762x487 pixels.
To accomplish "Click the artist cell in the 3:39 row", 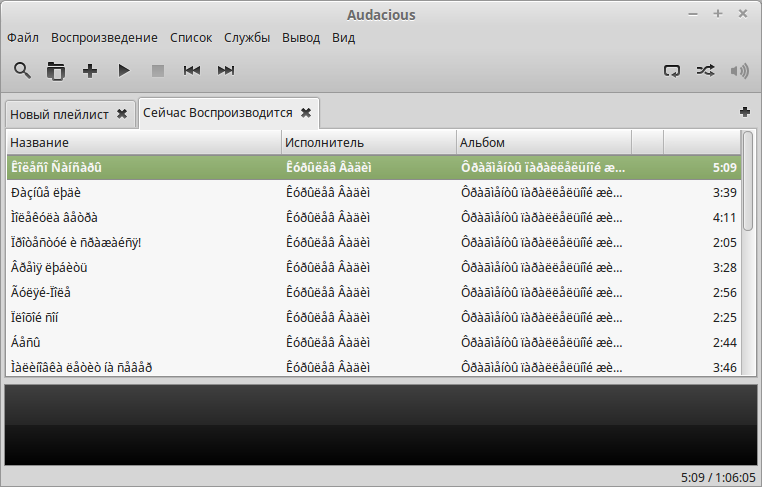I will pos(369,192).
